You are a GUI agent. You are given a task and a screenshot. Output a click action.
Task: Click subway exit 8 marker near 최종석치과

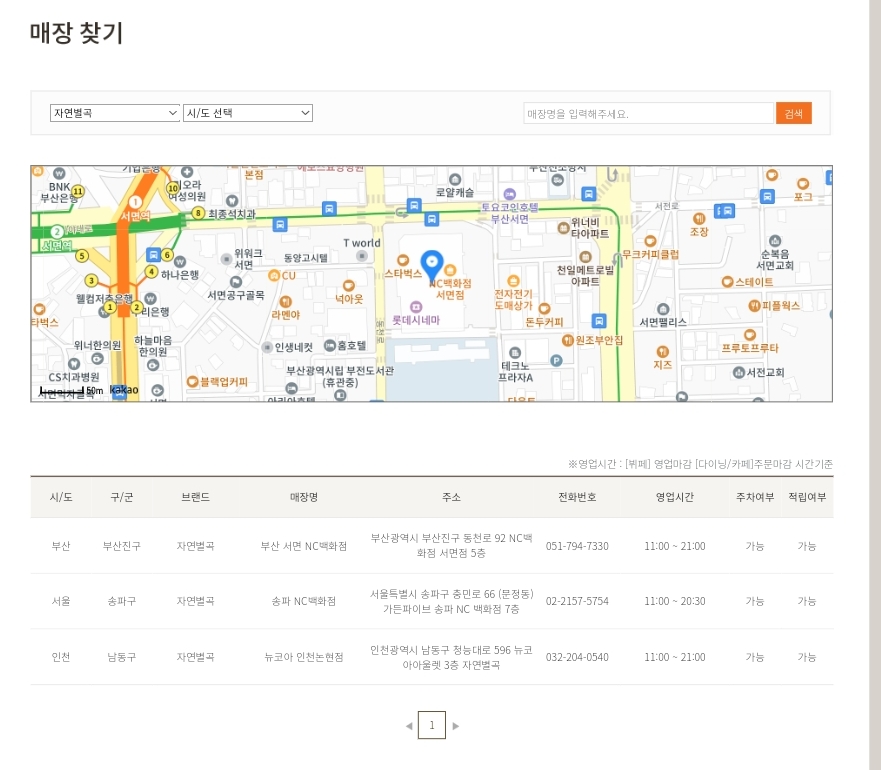coord(198,213)
